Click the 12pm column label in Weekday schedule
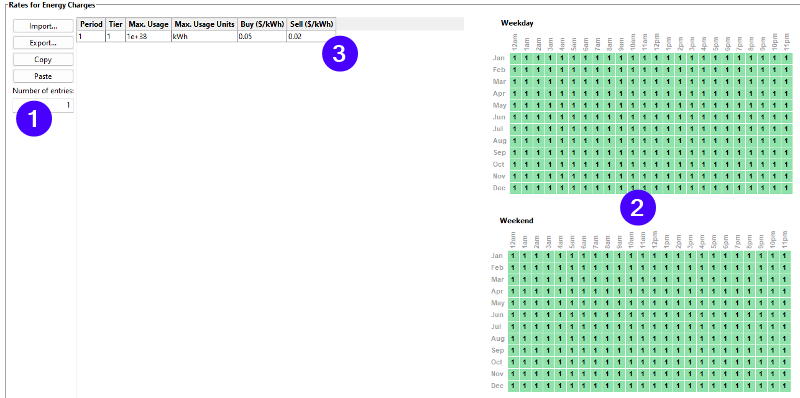Image resolution: width=800 pixels, height=398 pixels. [x=657, y=41]
